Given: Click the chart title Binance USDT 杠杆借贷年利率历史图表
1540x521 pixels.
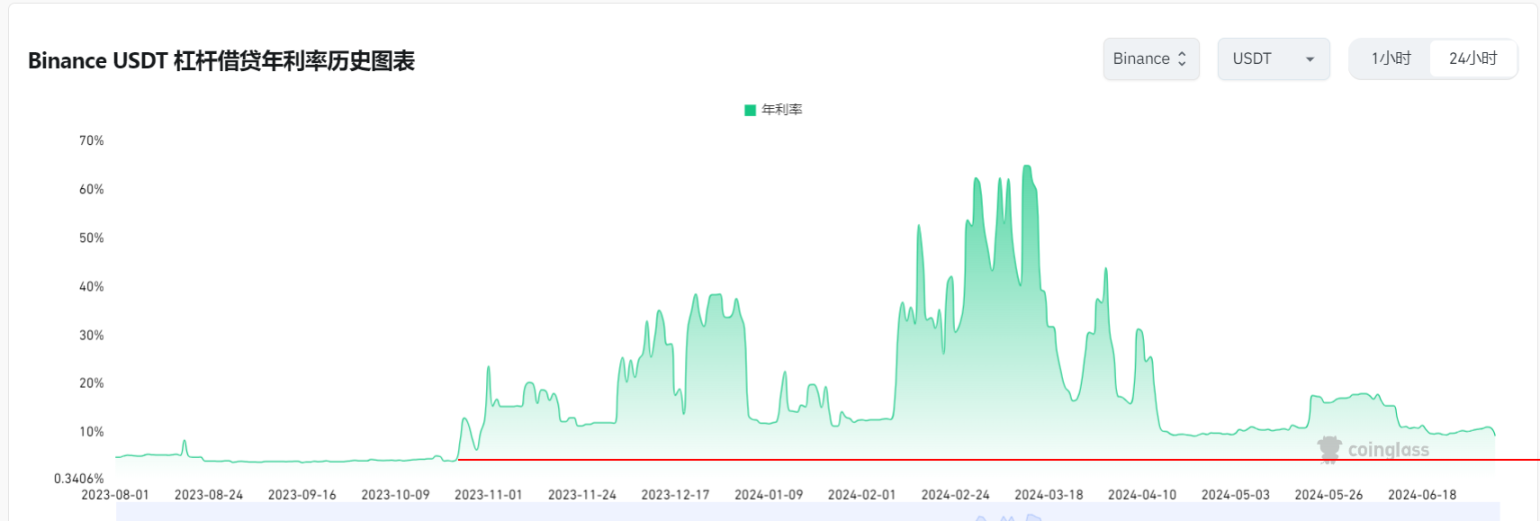Looking at the screenshot, I should pos(221,61).
